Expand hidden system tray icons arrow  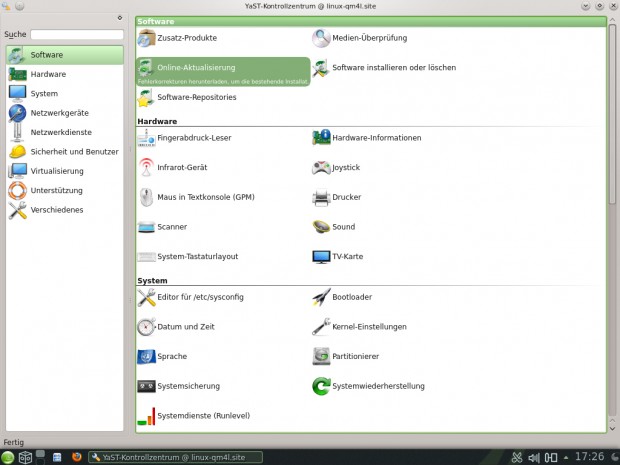coord(566,458)
